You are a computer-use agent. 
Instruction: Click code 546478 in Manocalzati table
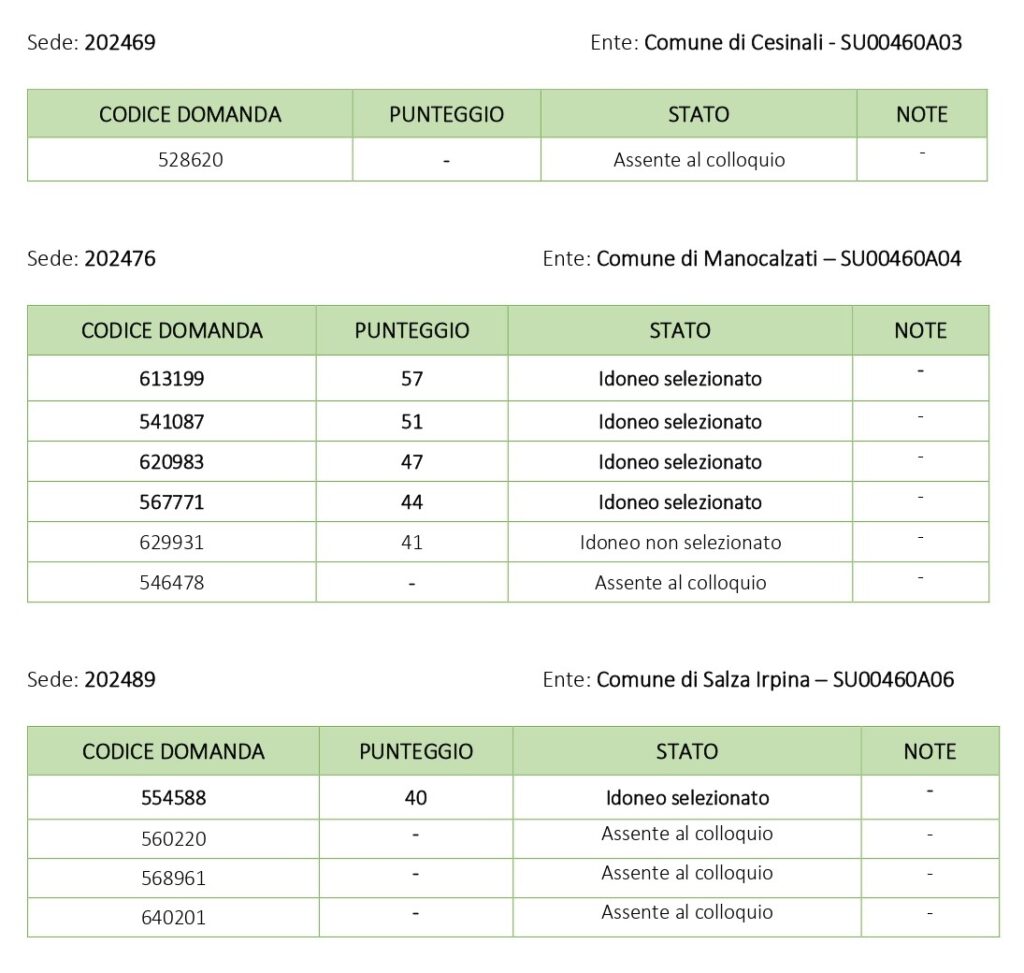point(171,582)
